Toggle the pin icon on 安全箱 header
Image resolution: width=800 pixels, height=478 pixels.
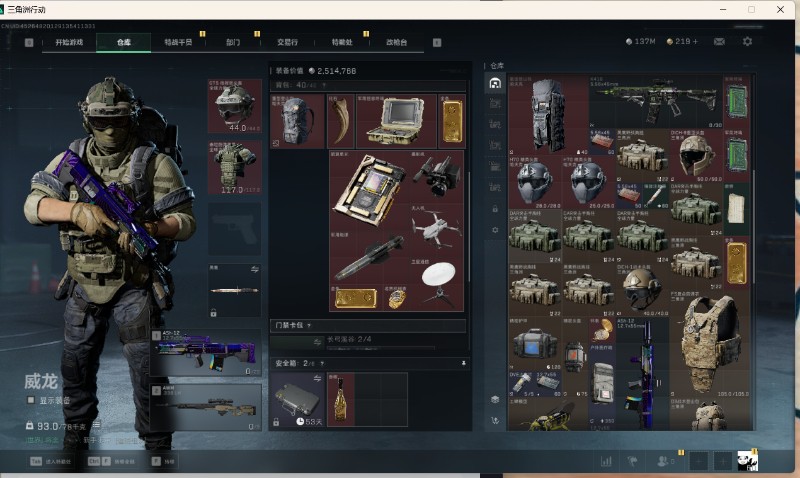point(463,363)
